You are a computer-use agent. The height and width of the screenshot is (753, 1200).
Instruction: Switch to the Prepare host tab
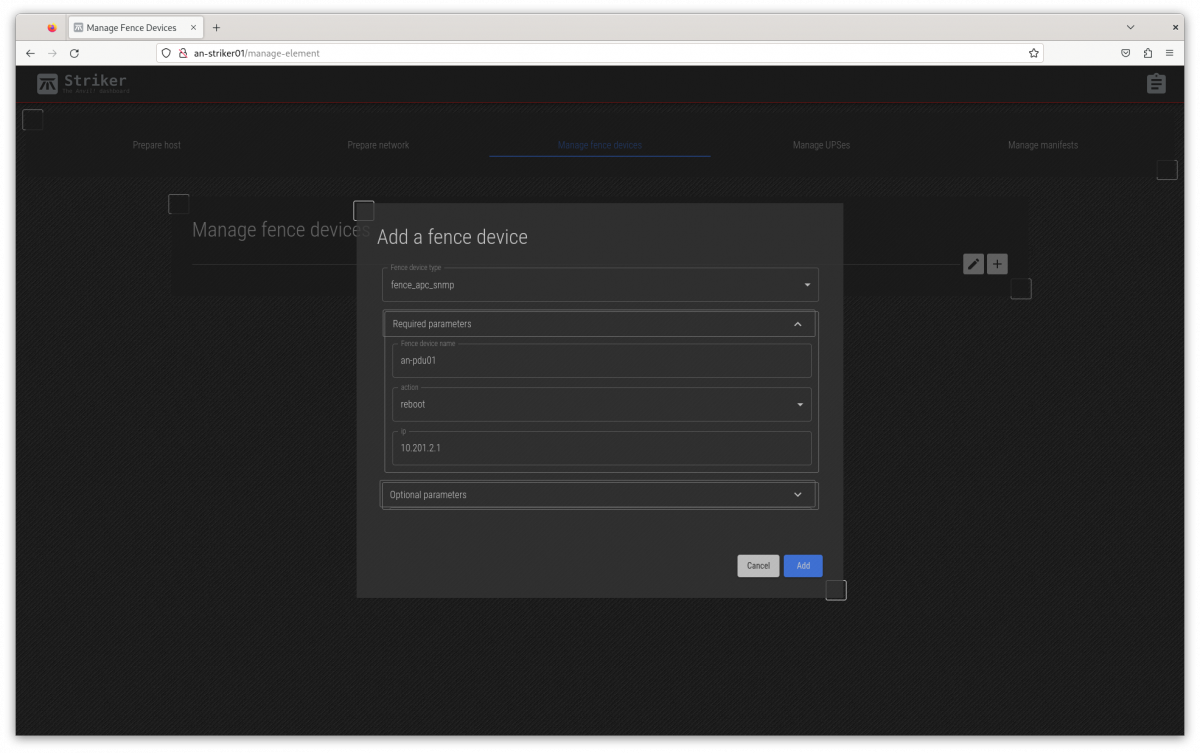pyautogui.click(x=157, y=145)
